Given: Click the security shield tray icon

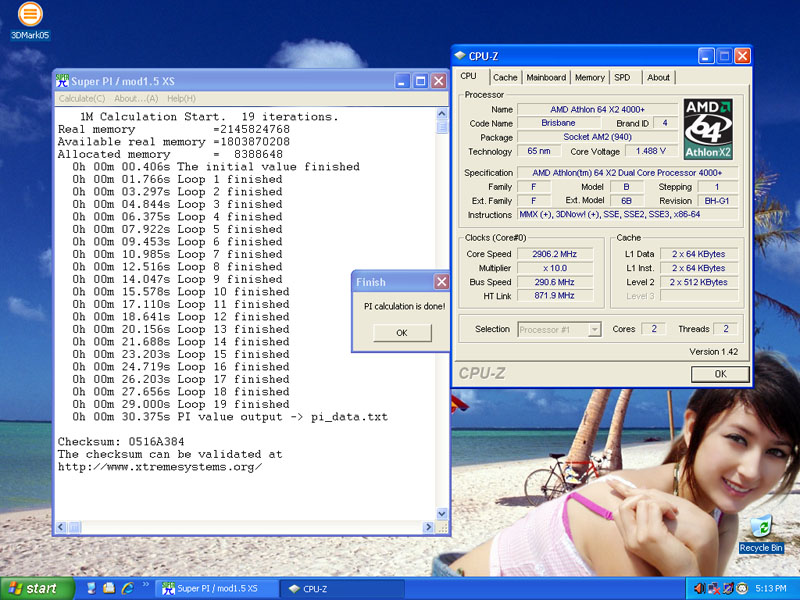Looking at the screenshot, I should coord(728,589).
